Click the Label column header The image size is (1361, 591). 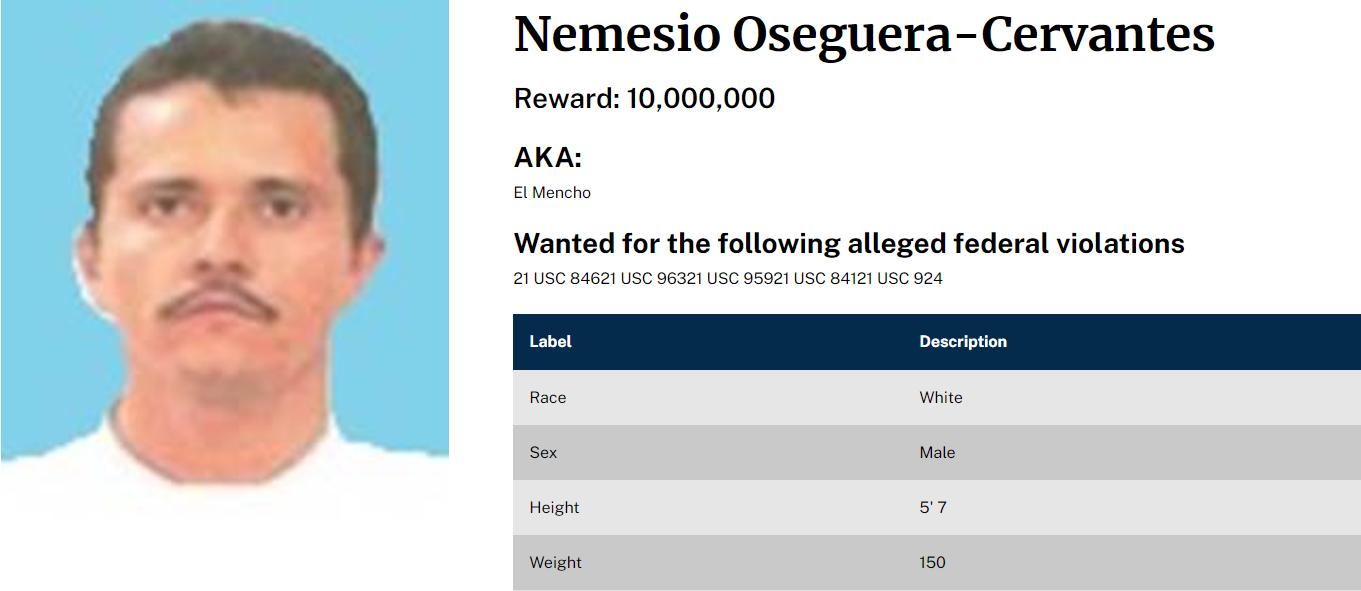[x=550, y=342]
